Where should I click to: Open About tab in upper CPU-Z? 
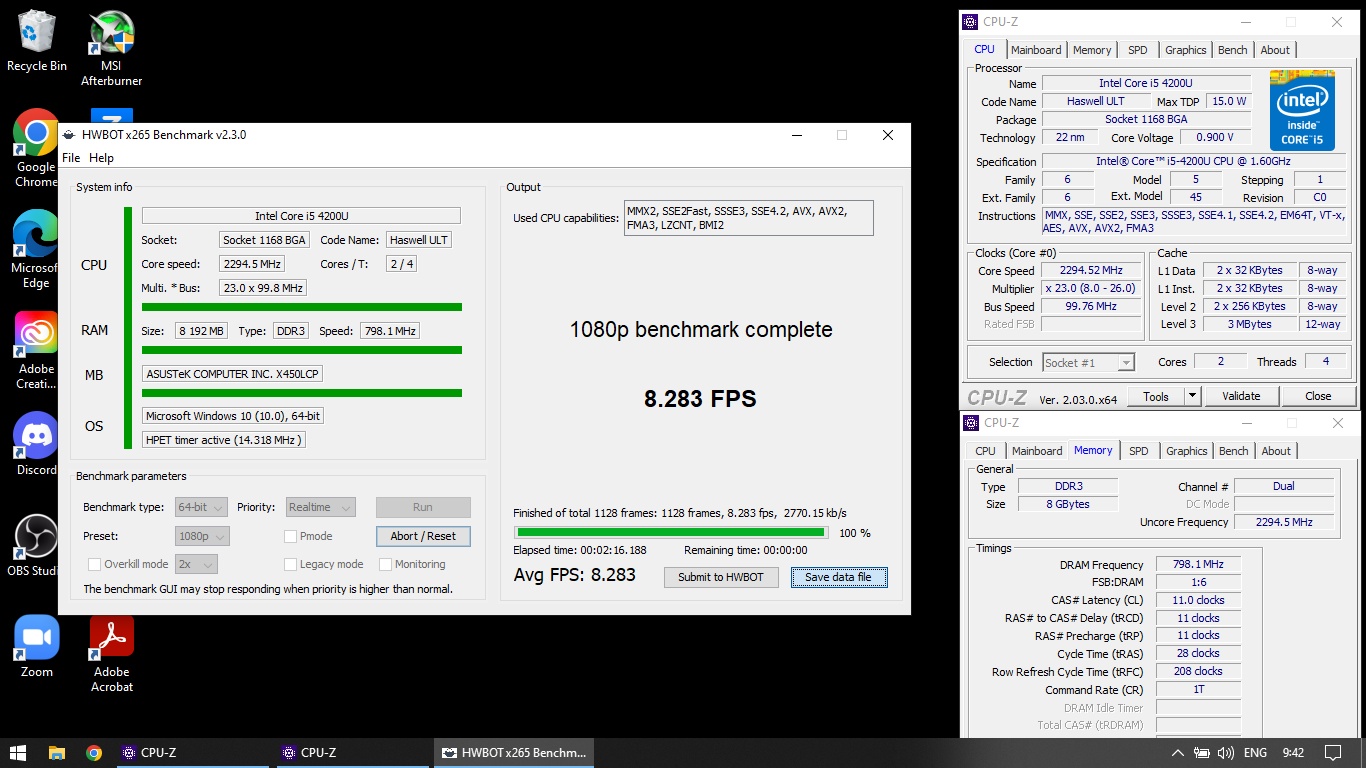(1275, 50)
